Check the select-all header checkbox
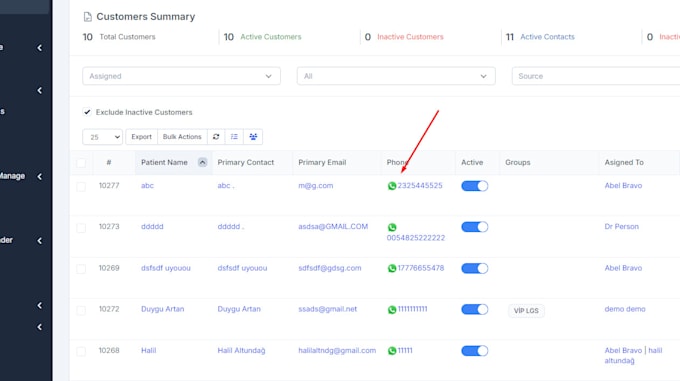This screenshot has height=381, width=680. pyautogui.click(x=81, y=163)
